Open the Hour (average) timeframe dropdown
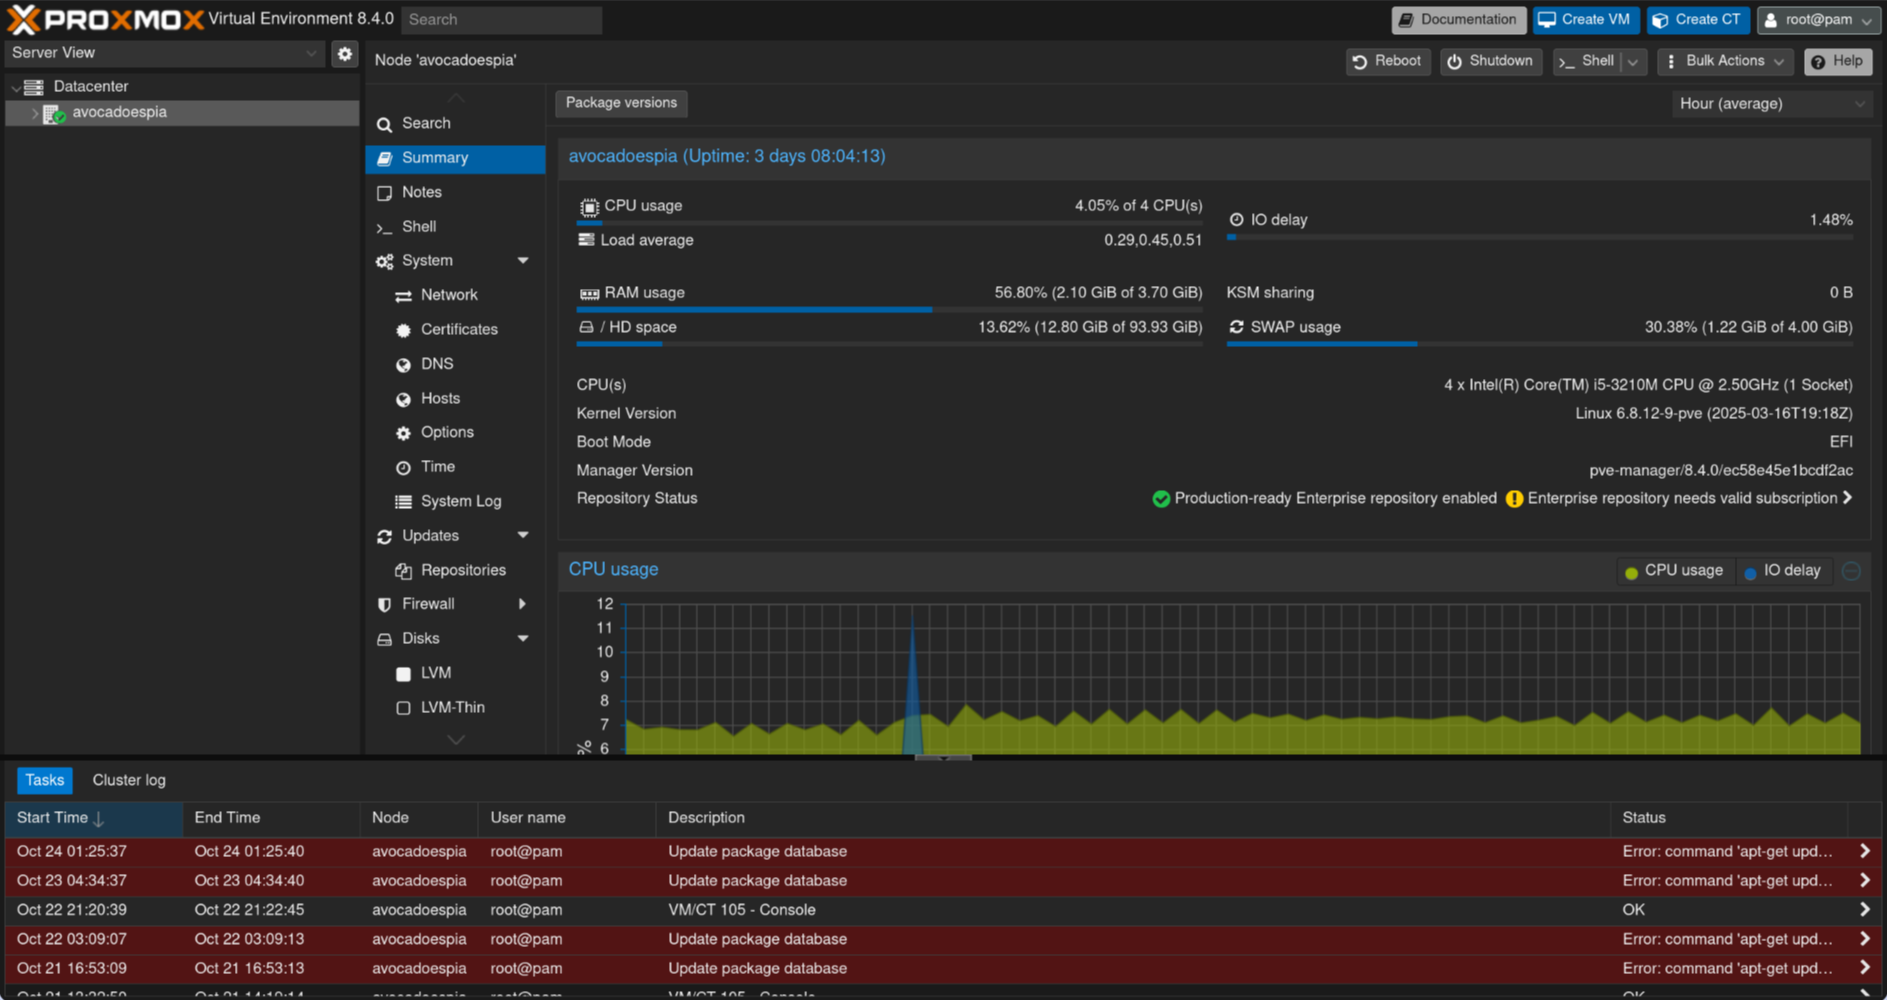Screen dimensions: 1887x1000 pyautogui.click(x=1771, y=103)
